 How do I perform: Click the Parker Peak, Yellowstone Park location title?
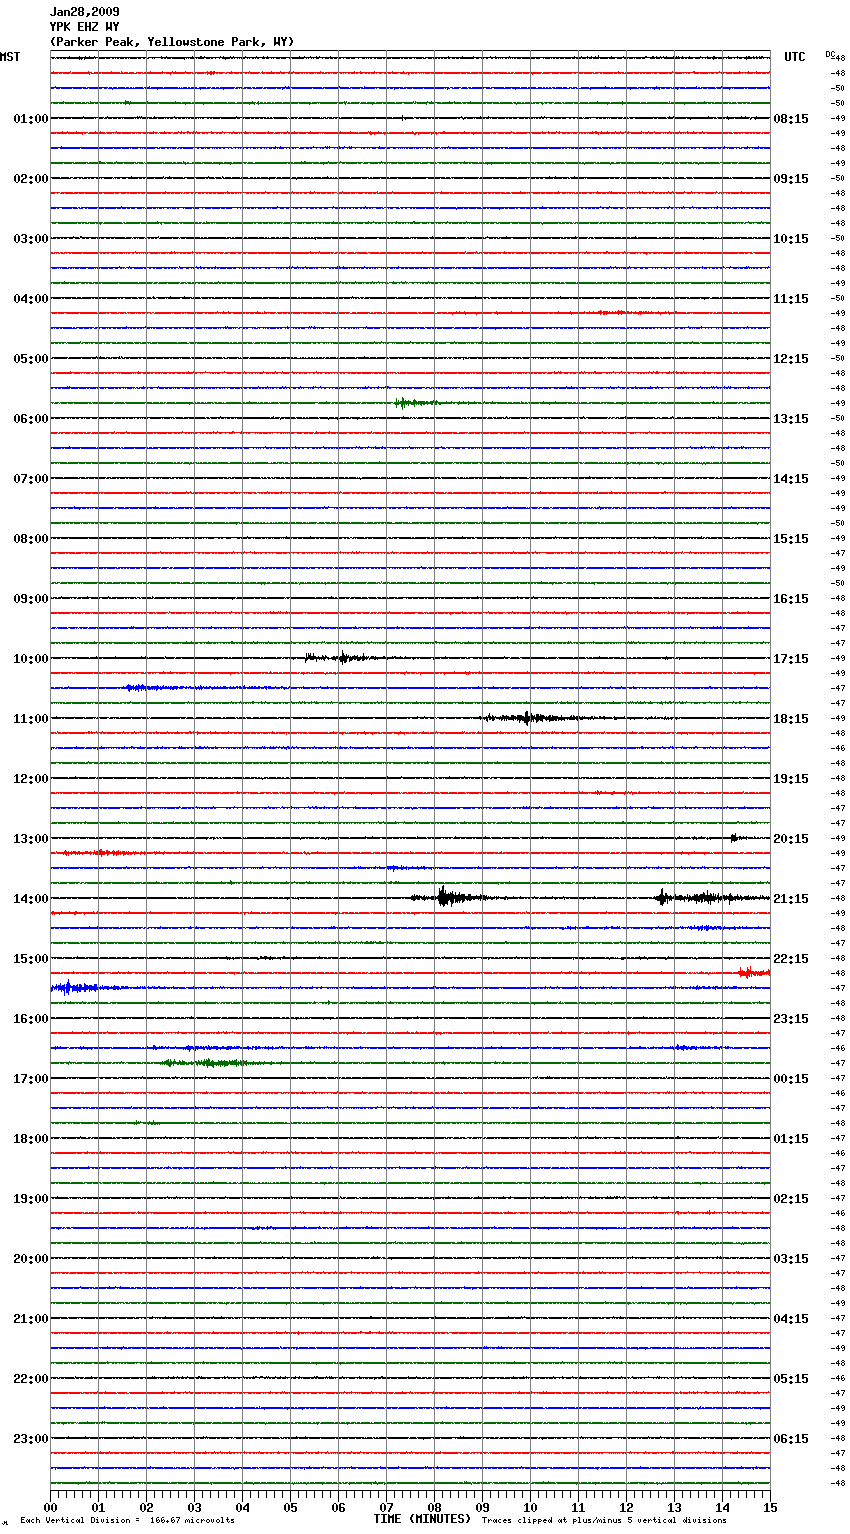(x=172, y=42)
